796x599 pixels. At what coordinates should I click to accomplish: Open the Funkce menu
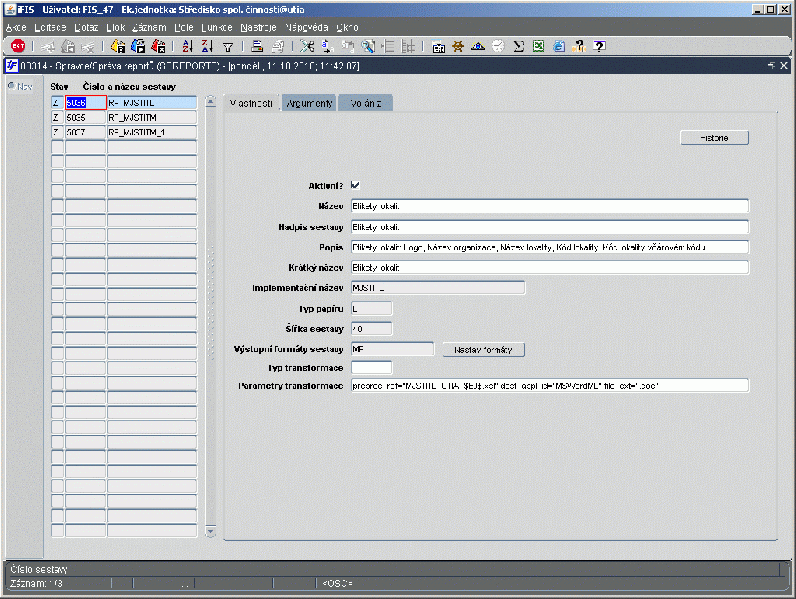(217, 27)
